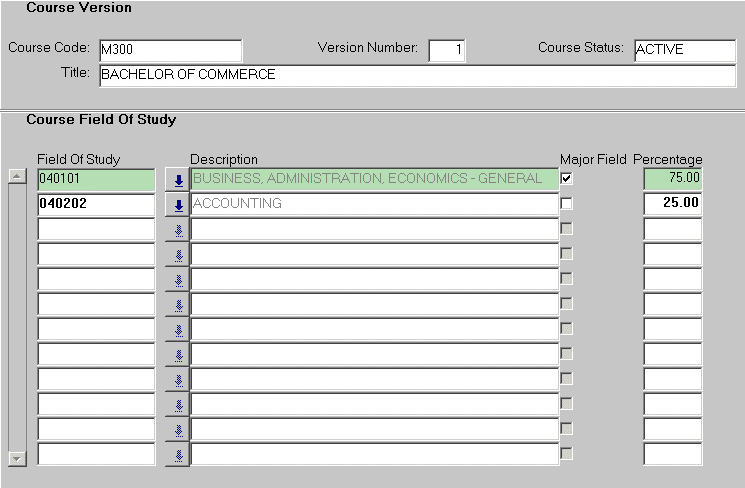
Task: Open lookup list for field 040101
Action: click(x=178, y=180)
